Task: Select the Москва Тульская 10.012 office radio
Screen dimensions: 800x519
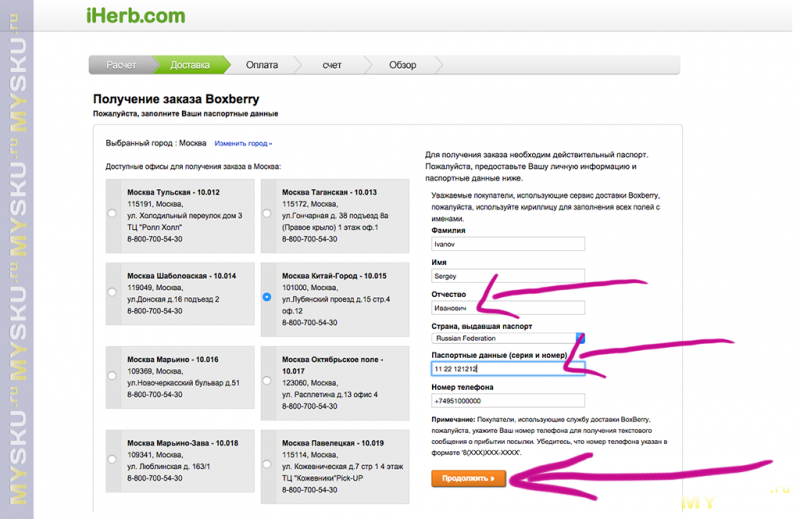Action: [112, 214]
